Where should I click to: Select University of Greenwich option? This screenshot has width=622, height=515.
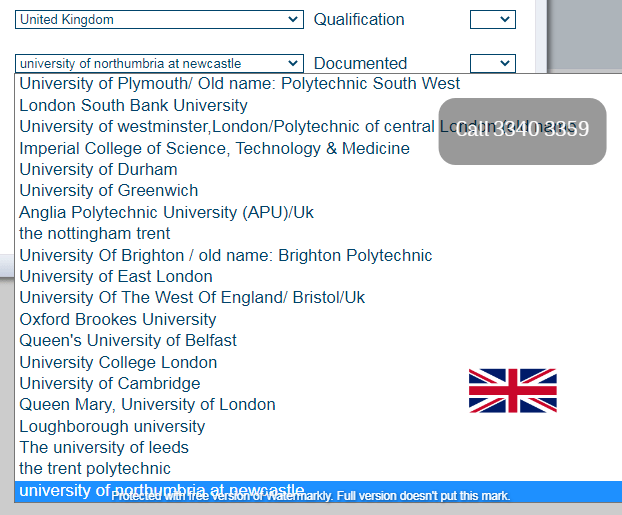pos(108,190)
